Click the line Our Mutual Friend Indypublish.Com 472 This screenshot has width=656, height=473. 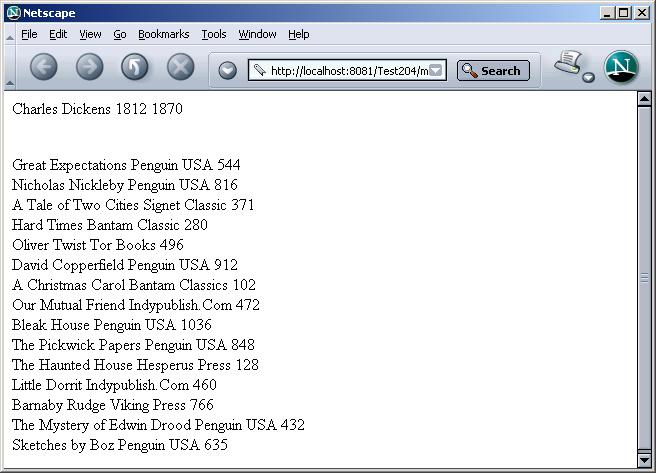click(x=136, y=305)
